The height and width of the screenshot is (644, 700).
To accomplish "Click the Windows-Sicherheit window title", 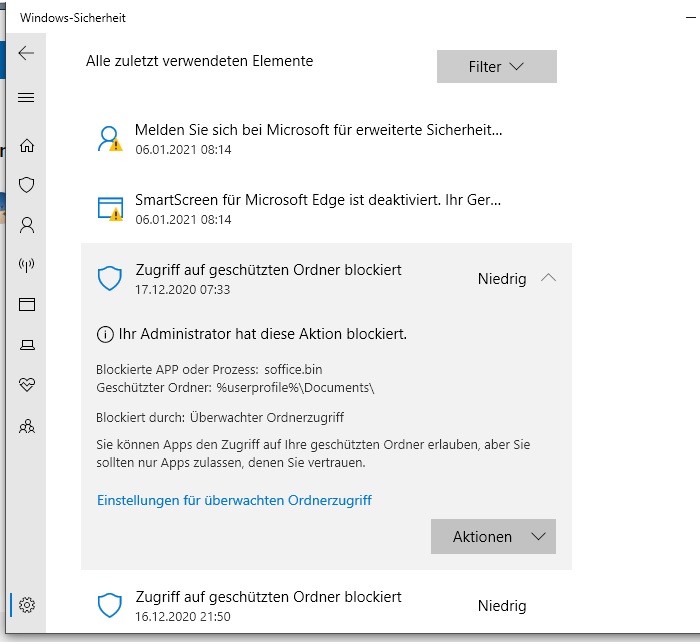I will (73, 18).
